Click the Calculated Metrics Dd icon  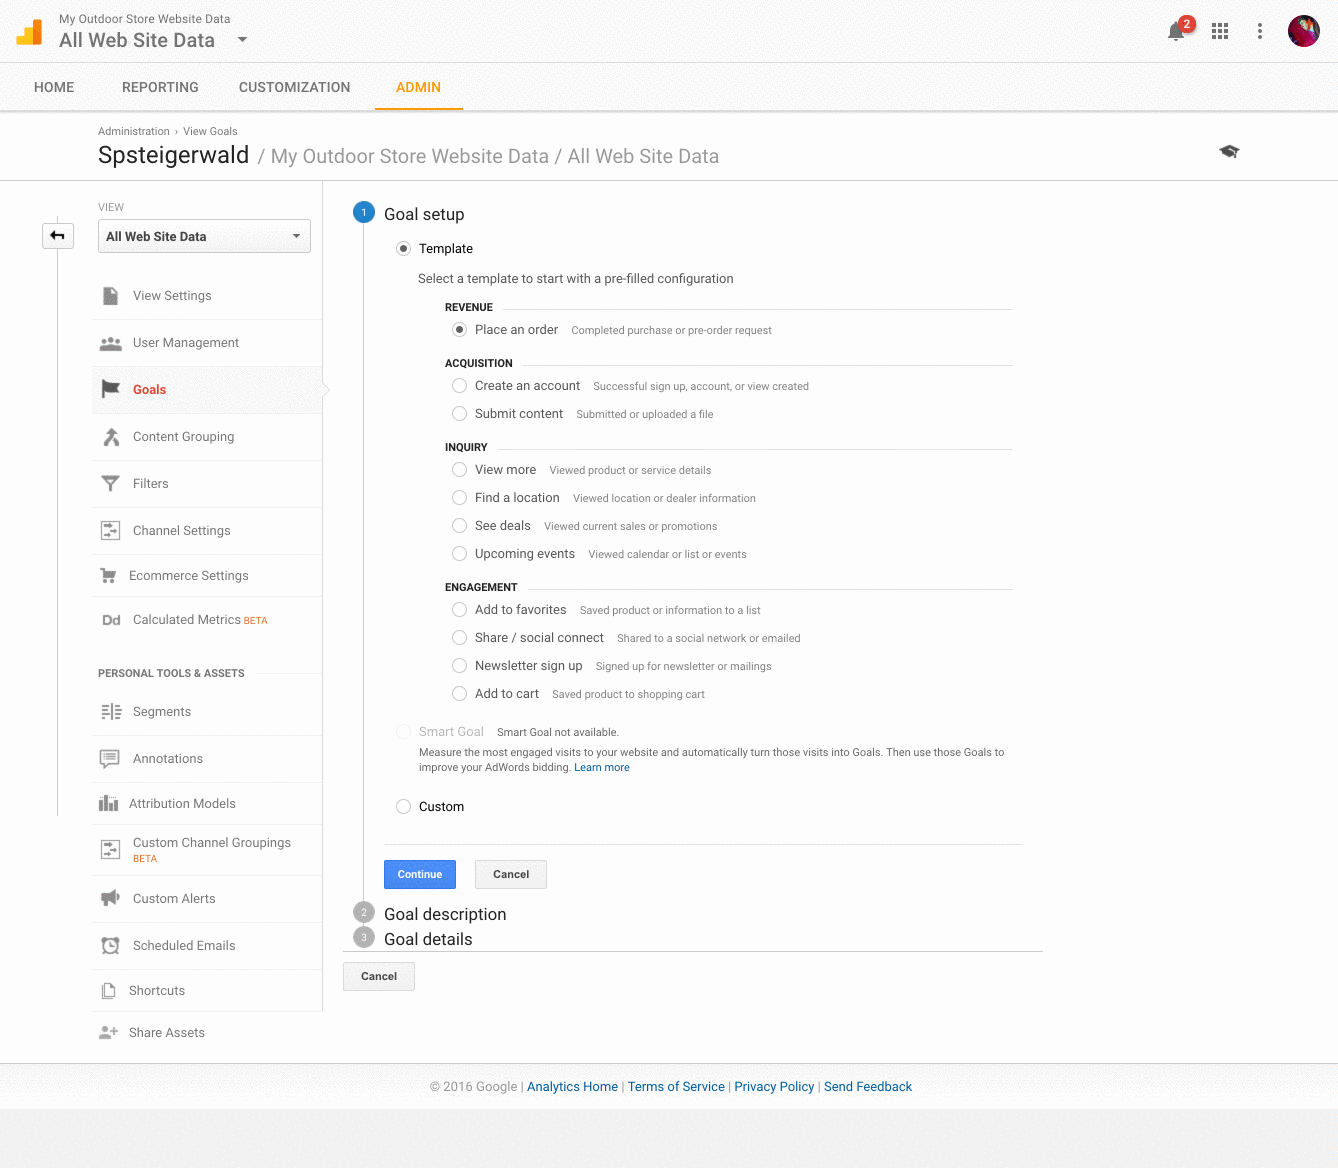point(111,620)
